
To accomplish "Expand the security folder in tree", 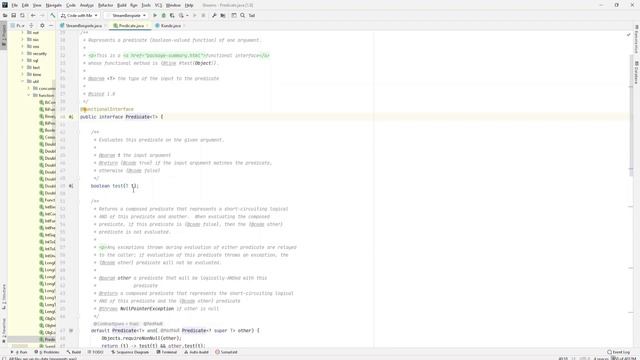I will point(23,53).
